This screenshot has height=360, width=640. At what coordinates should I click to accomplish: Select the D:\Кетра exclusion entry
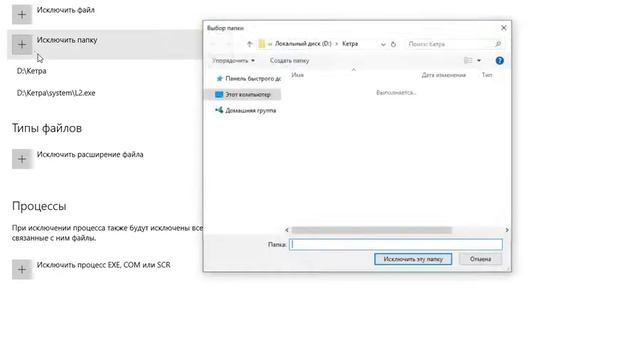point(31,71)
